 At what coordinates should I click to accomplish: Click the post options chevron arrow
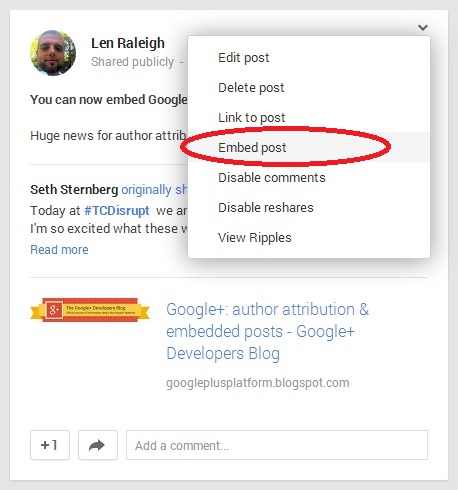tap(423, 27)
